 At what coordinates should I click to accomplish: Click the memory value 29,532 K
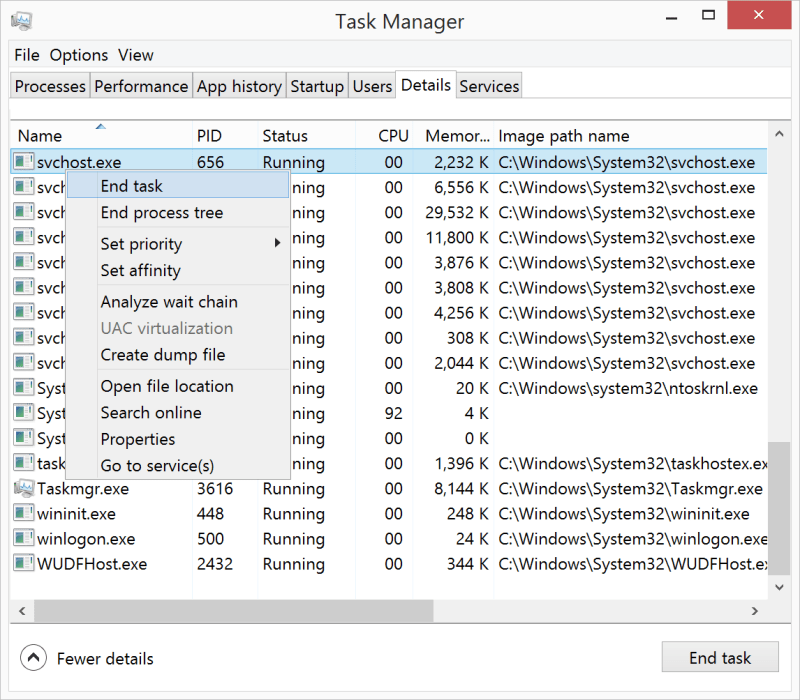[x=457, y=212]
